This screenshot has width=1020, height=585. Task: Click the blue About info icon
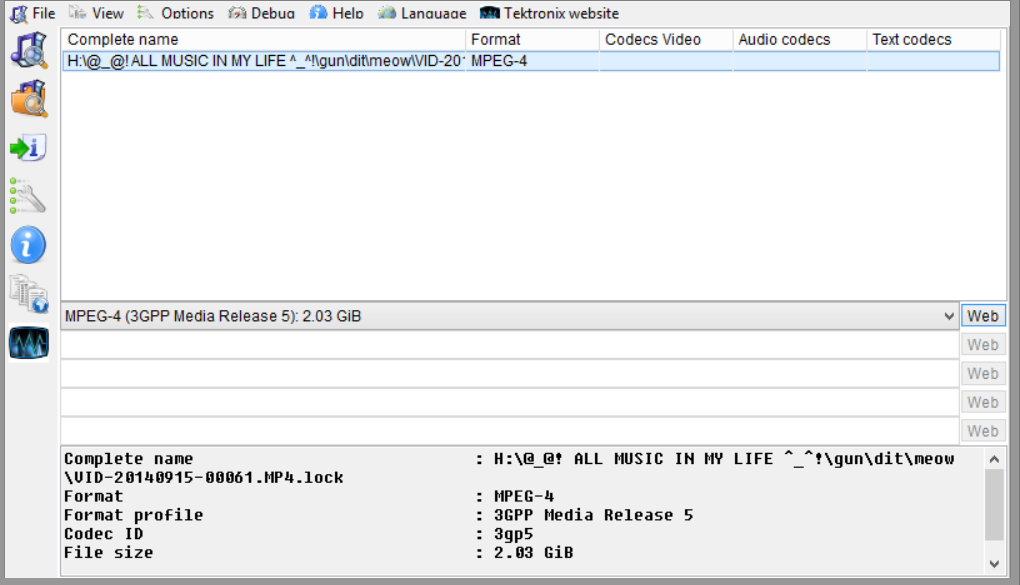coord(29,245)
